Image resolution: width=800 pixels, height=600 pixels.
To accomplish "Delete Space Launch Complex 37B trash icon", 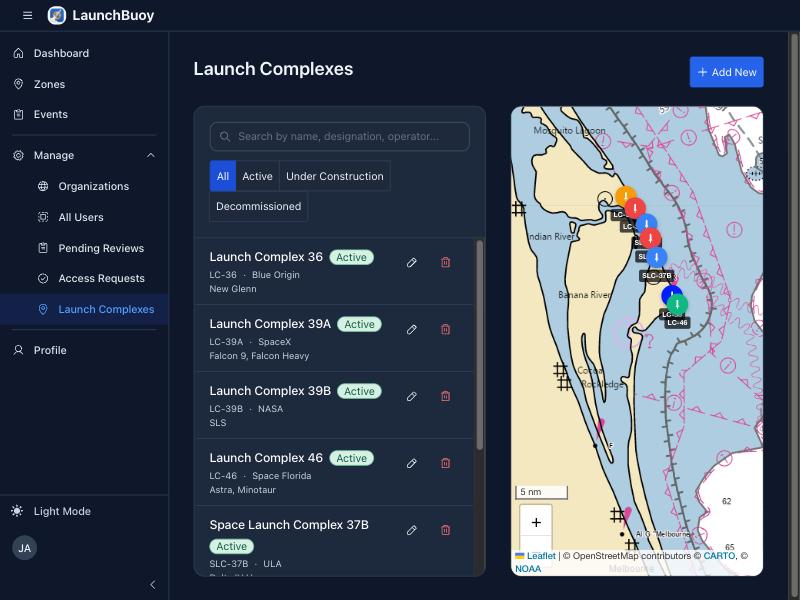I will 445,530.
